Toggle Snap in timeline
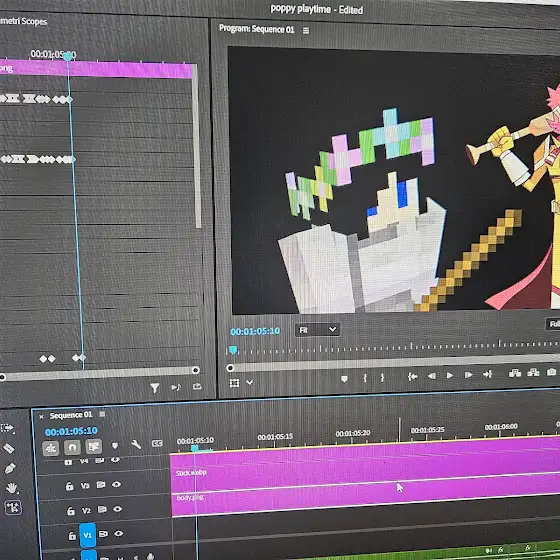This screenshot has height=560, width=560. click(x=72, y=447)
